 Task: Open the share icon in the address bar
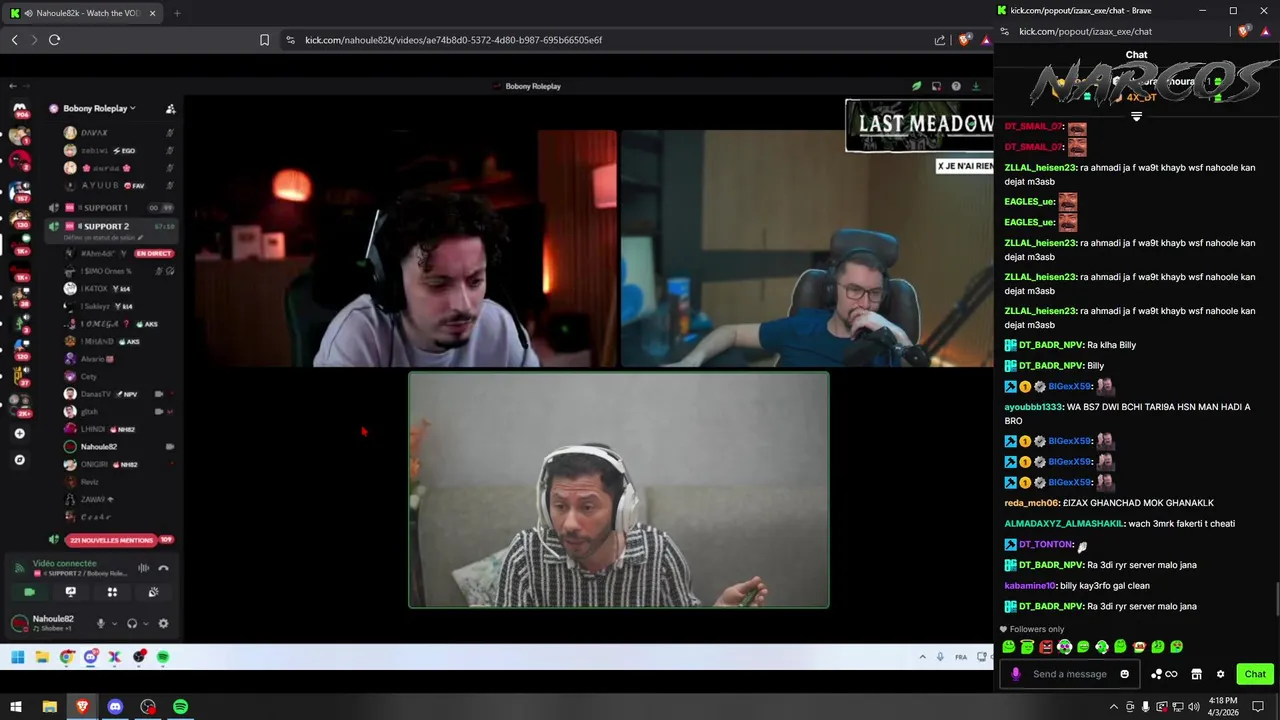click(940, 40)
